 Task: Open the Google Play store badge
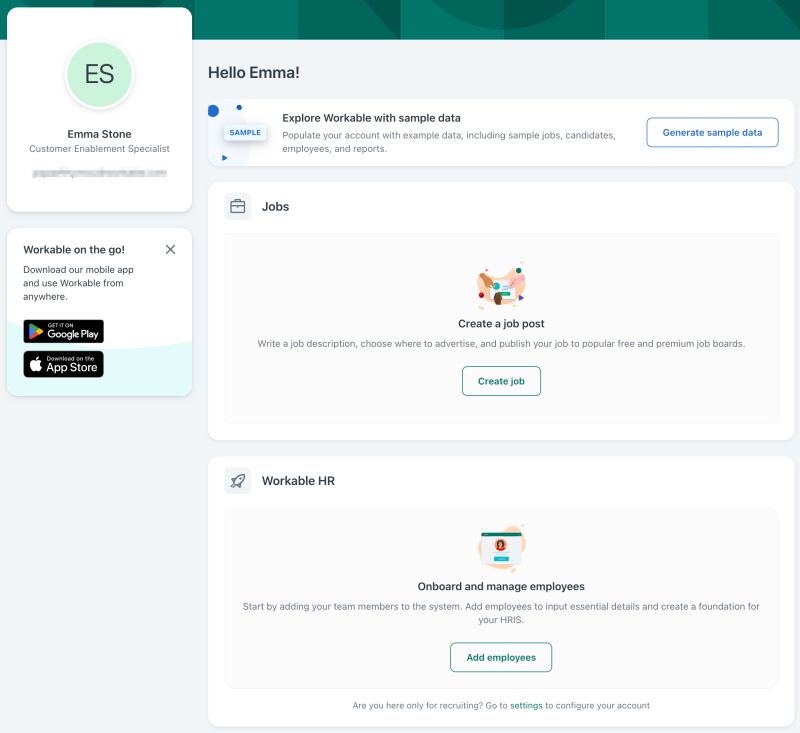63,331
